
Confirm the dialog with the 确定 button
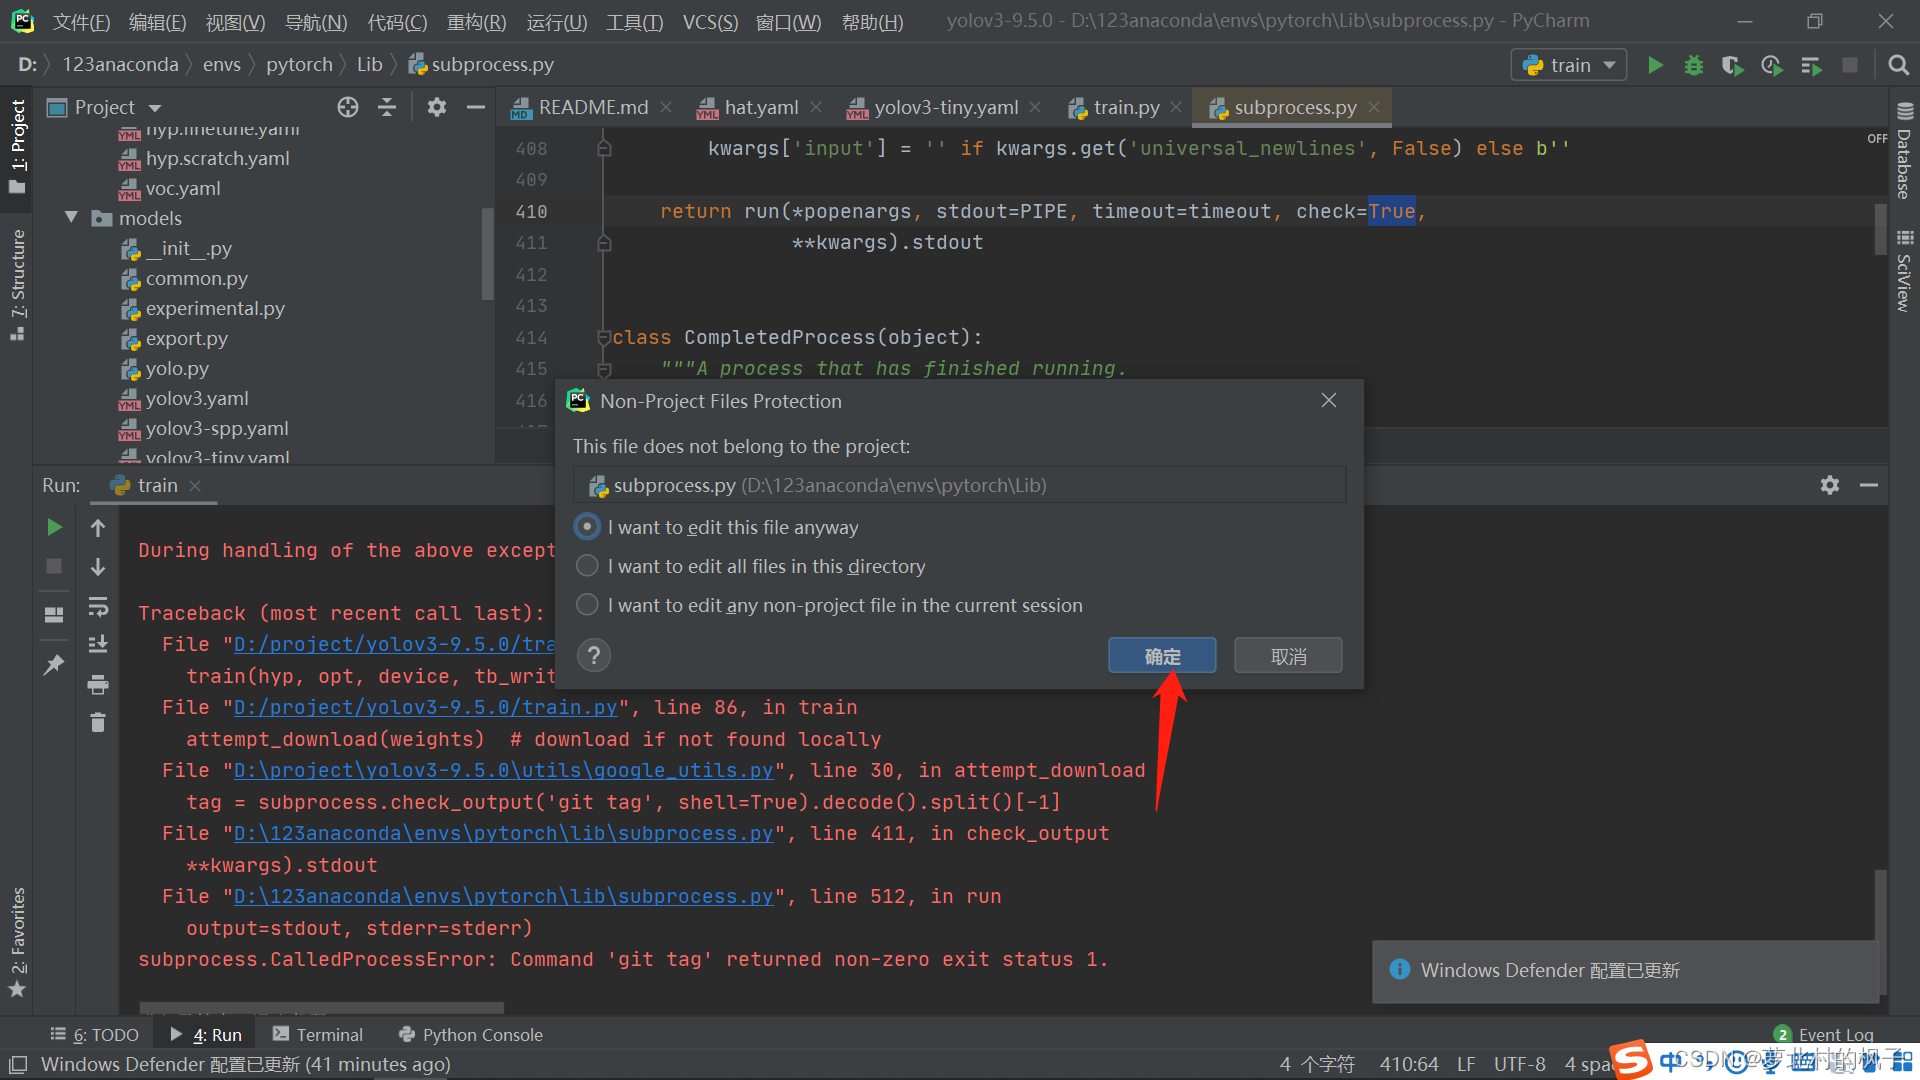point(1162,656)
